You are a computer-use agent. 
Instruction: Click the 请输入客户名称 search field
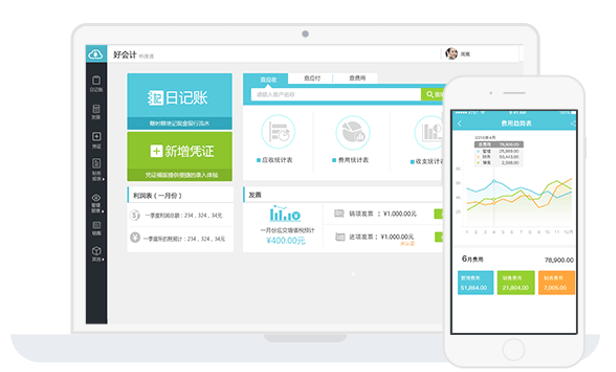[x=336, y=94]
